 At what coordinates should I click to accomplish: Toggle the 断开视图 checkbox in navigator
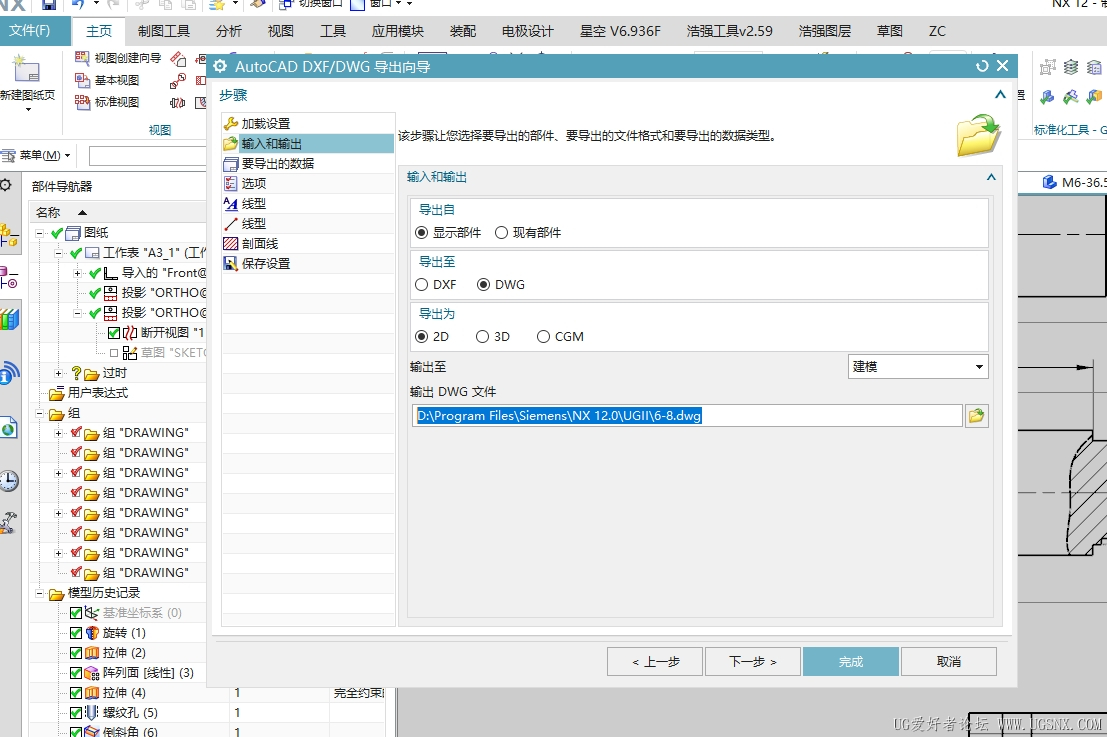pos(114,332)
